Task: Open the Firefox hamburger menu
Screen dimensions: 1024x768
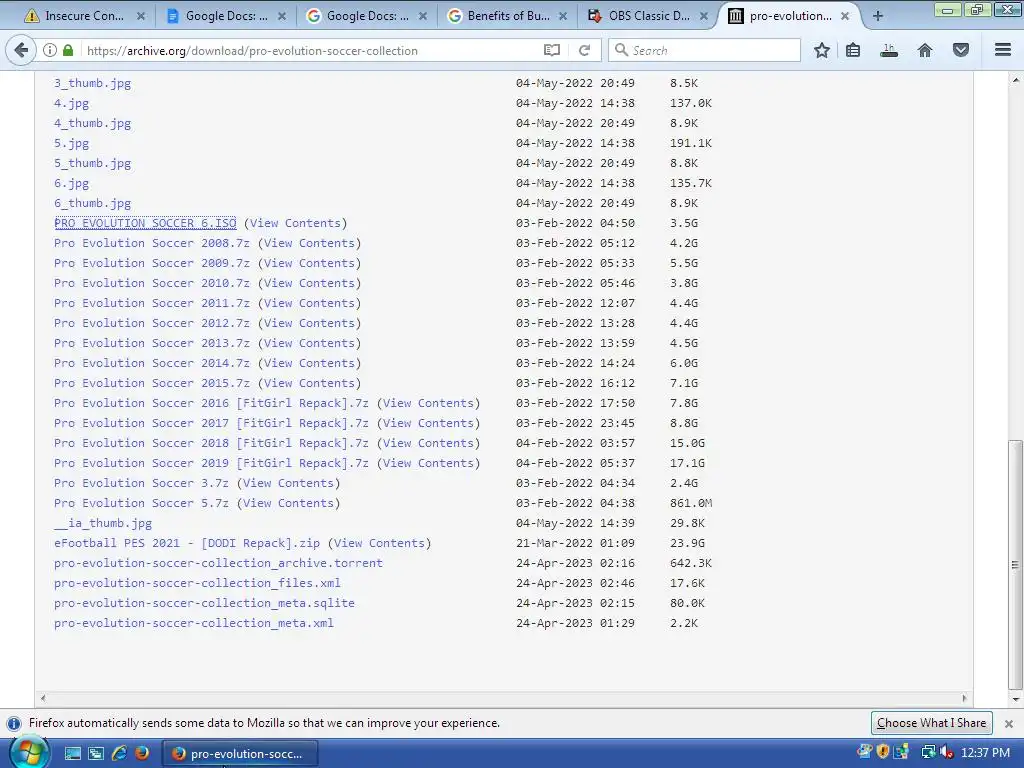Action: tap(1003, 50)
